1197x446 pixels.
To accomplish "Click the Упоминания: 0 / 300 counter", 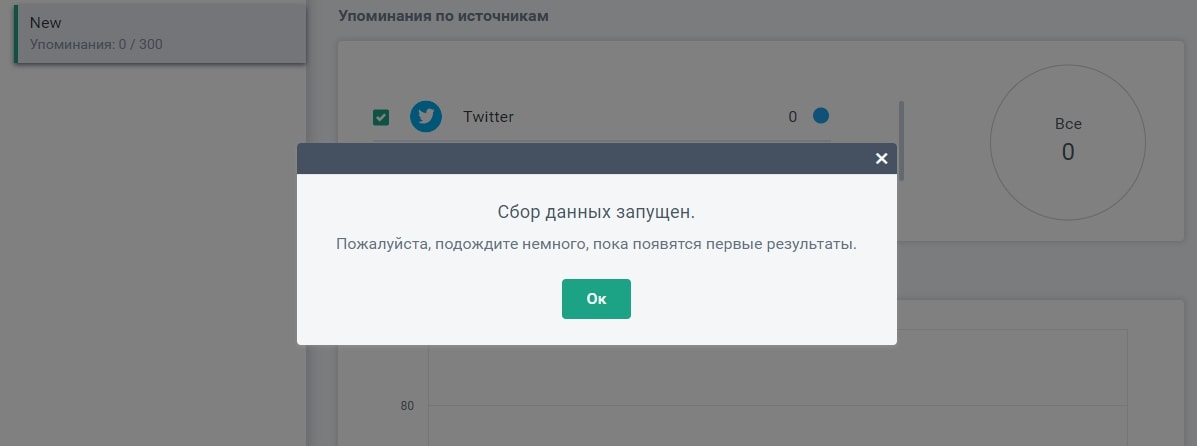I will click(x=96, y=44).
